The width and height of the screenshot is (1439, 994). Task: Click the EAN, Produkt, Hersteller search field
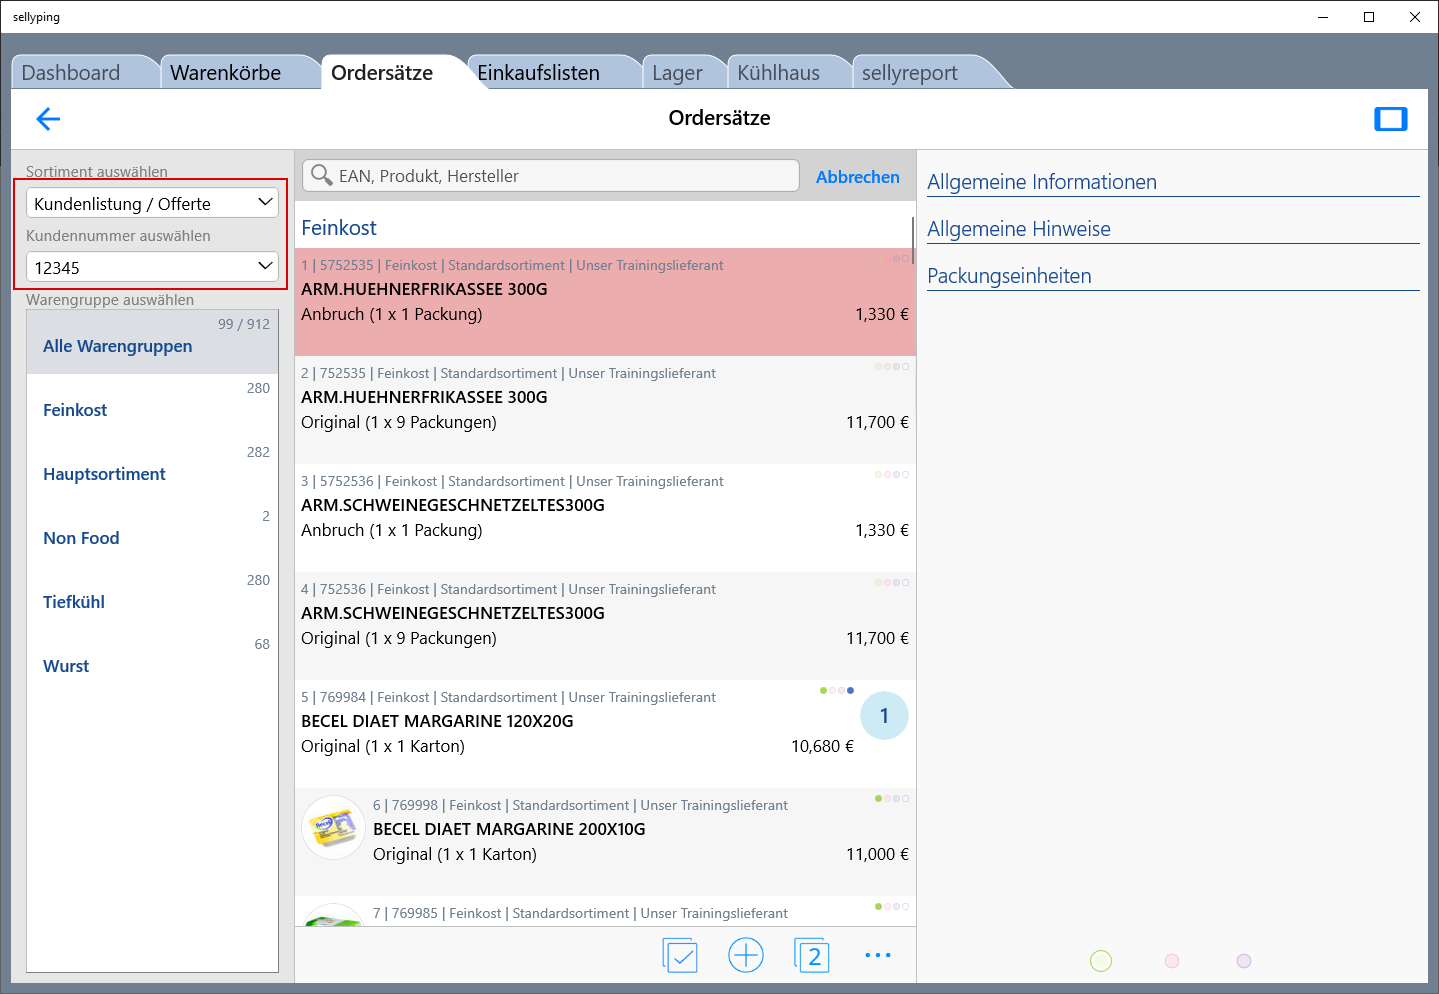point(565,176)
